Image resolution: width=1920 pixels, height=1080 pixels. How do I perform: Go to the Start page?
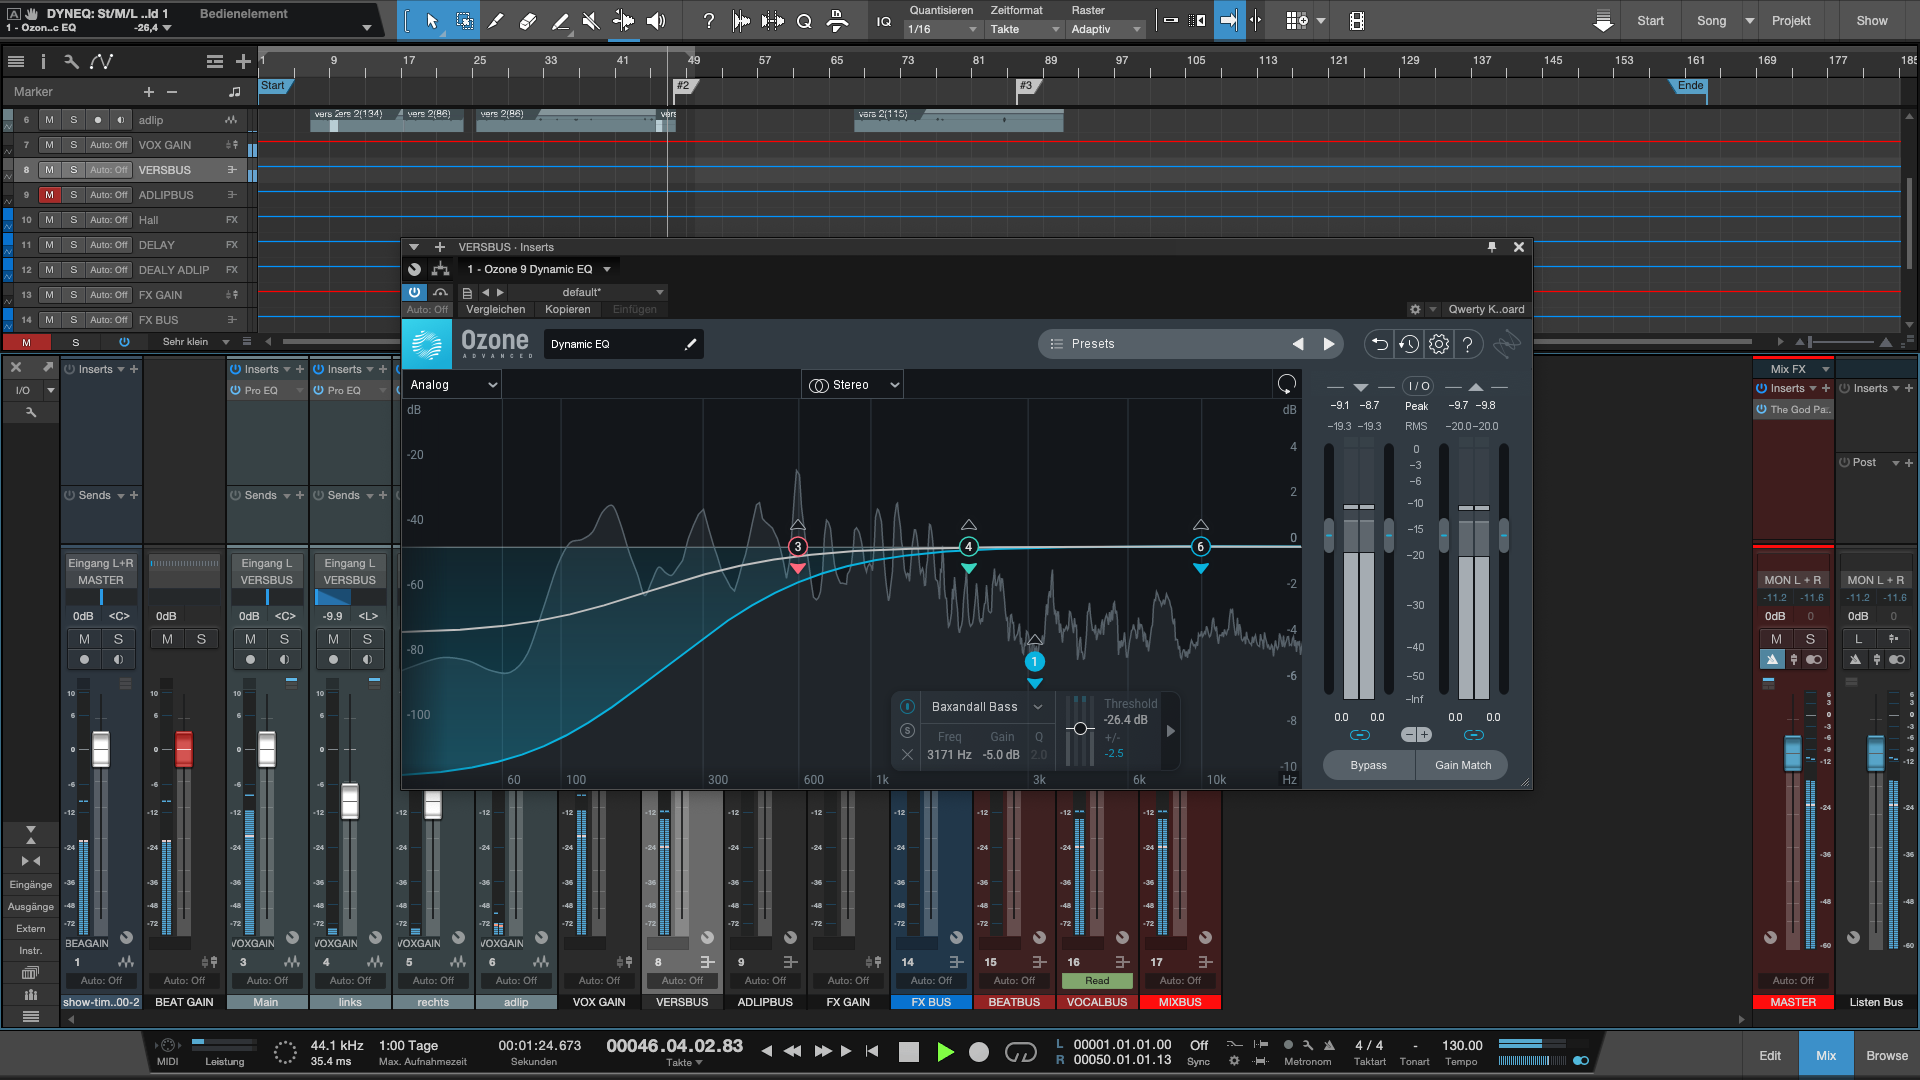pos(1650,21)
